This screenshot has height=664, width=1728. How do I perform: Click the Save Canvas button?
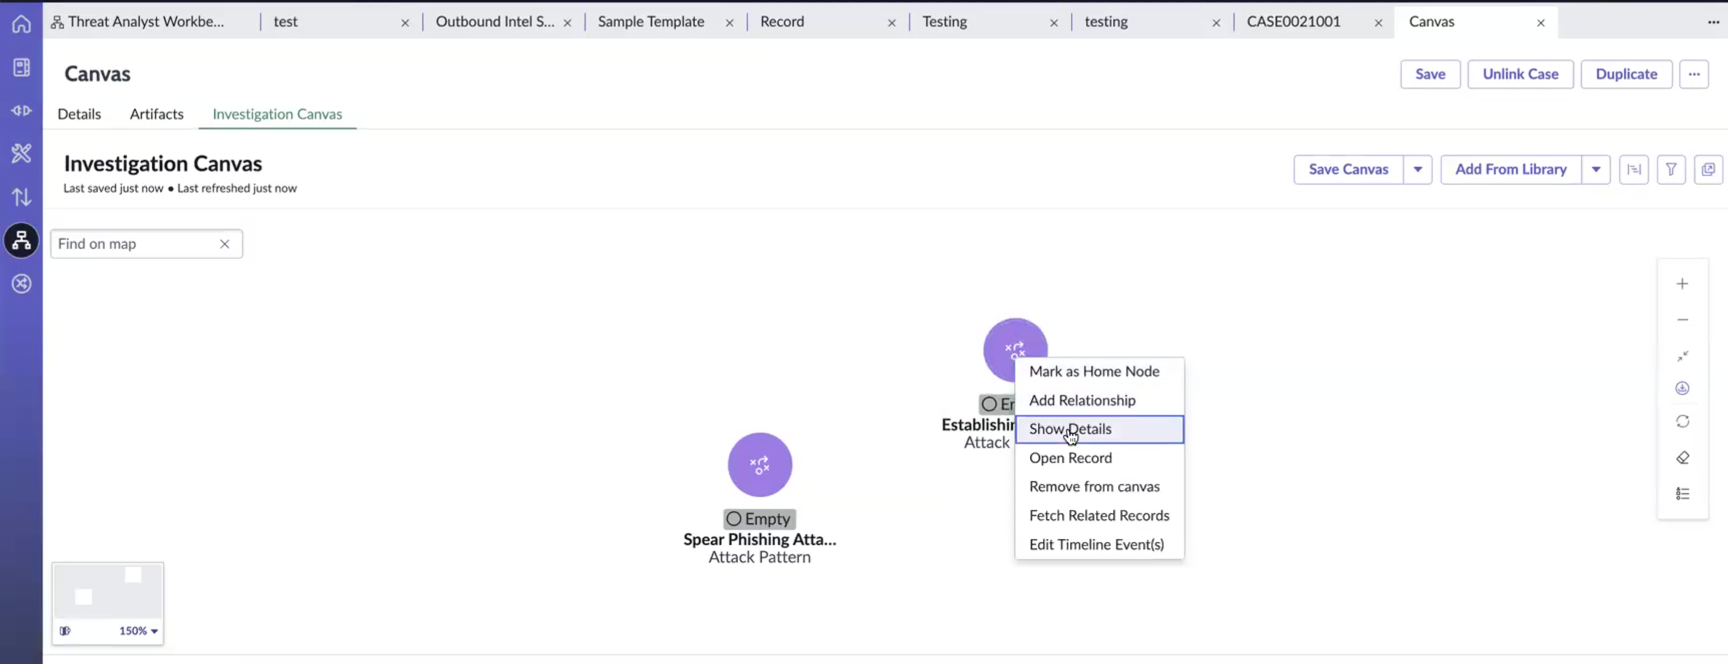tap(1348, 170)
